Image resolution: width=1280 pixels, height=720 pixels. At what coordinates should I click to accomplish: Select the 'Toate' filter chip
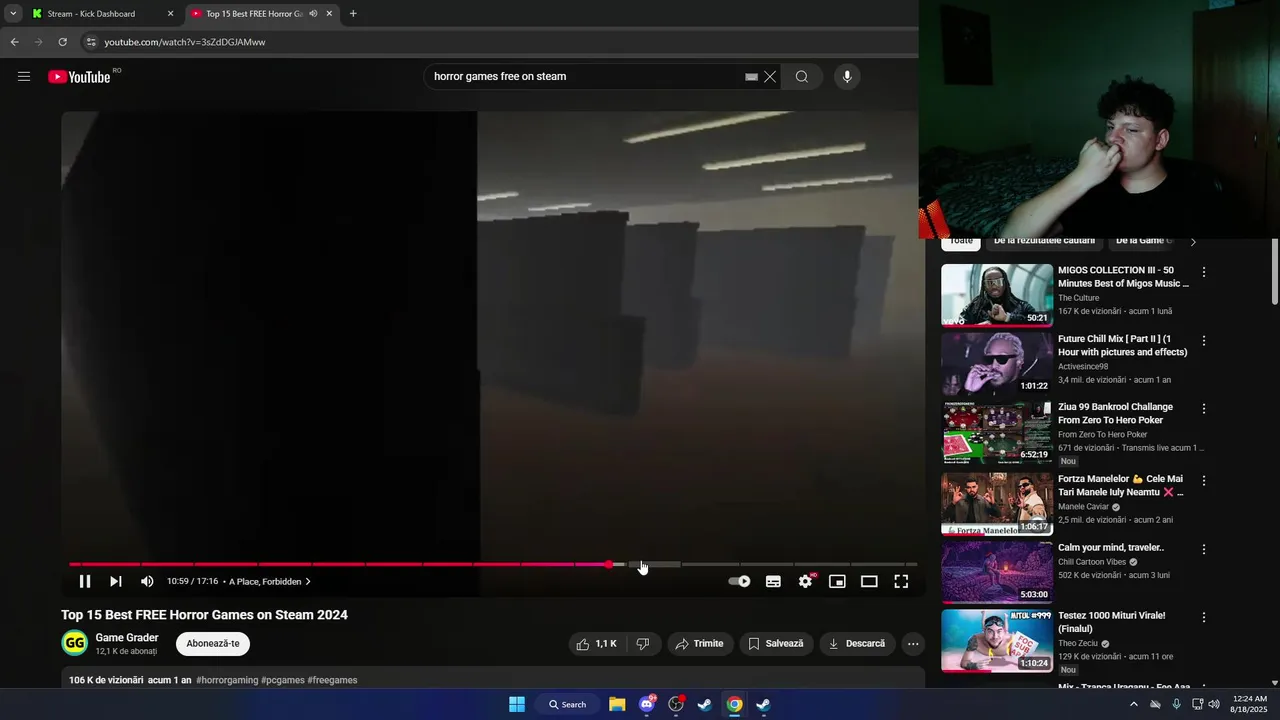pos(961,241)
